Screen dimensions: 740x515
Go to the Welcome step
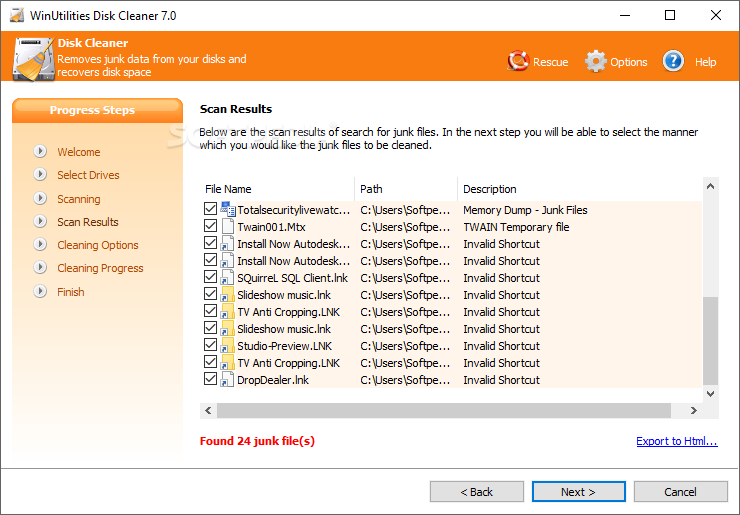pos(79,152)
